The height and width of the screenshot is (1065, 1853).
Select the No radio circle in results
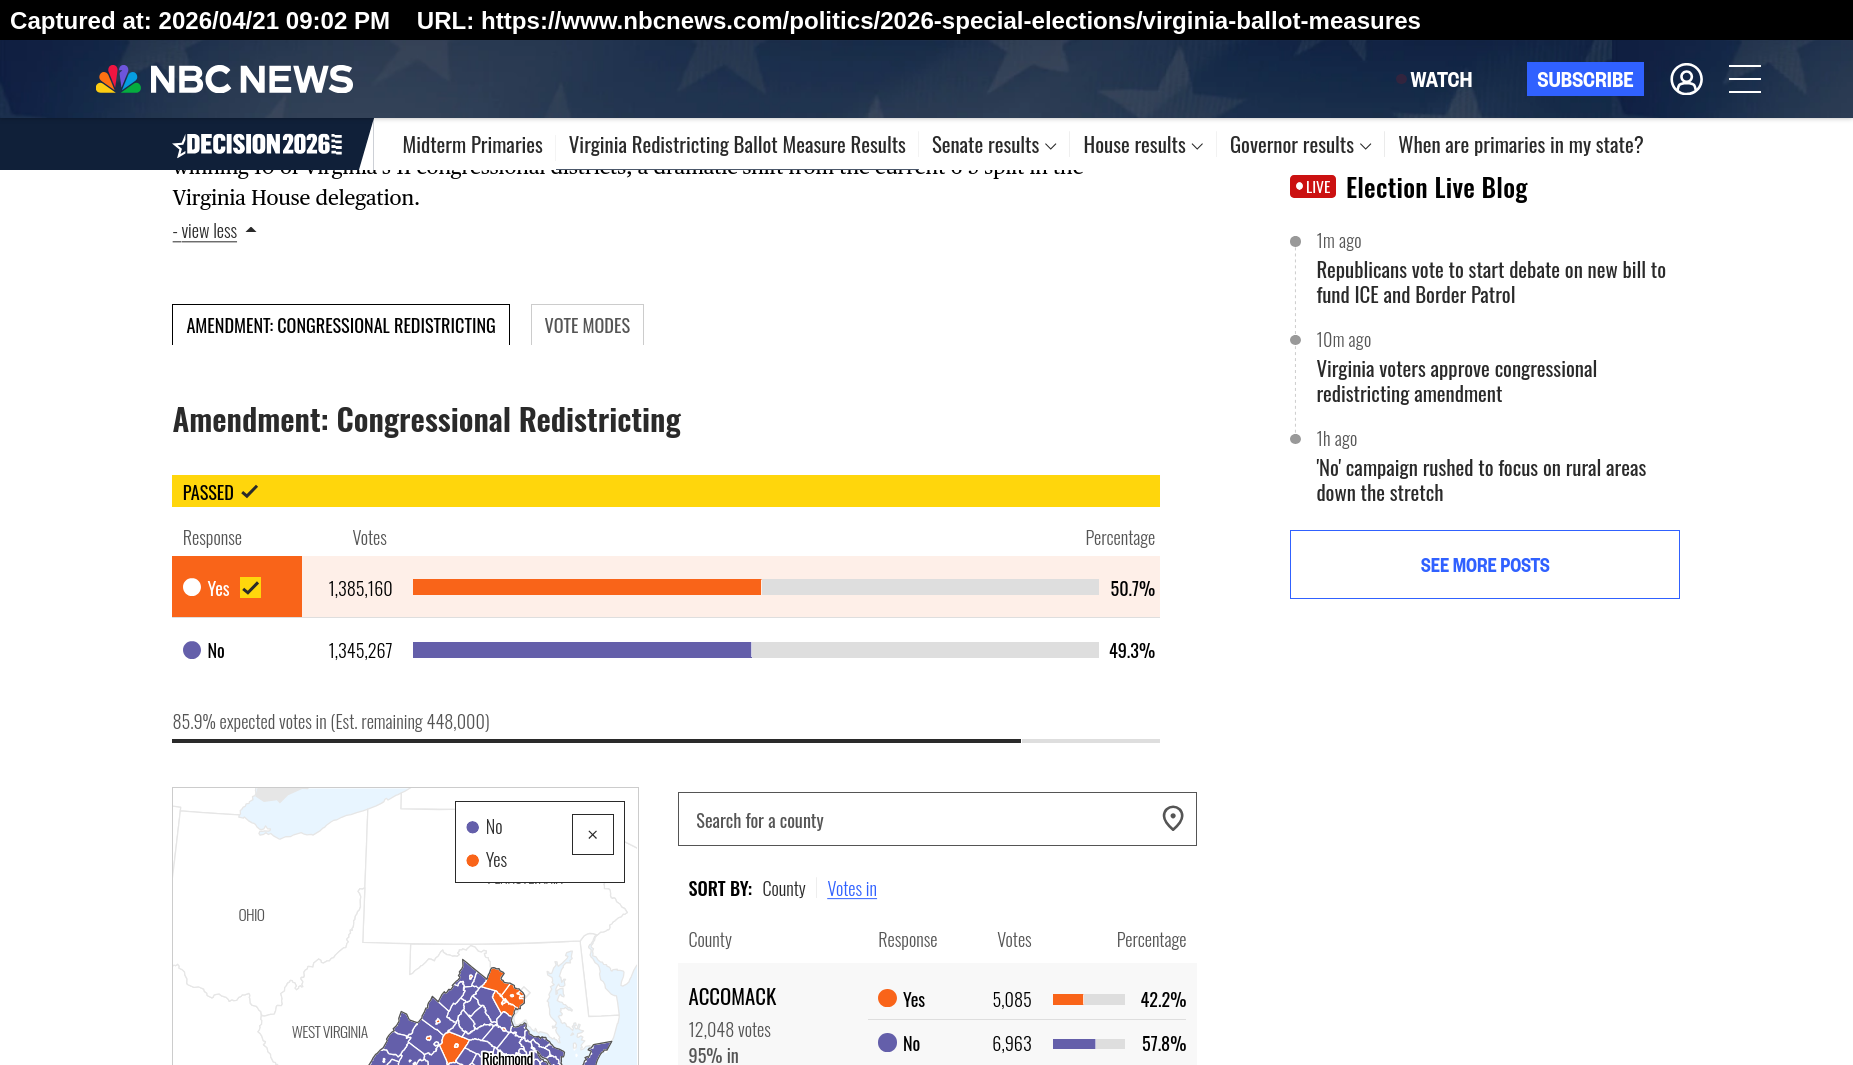(x=192, y=650)
